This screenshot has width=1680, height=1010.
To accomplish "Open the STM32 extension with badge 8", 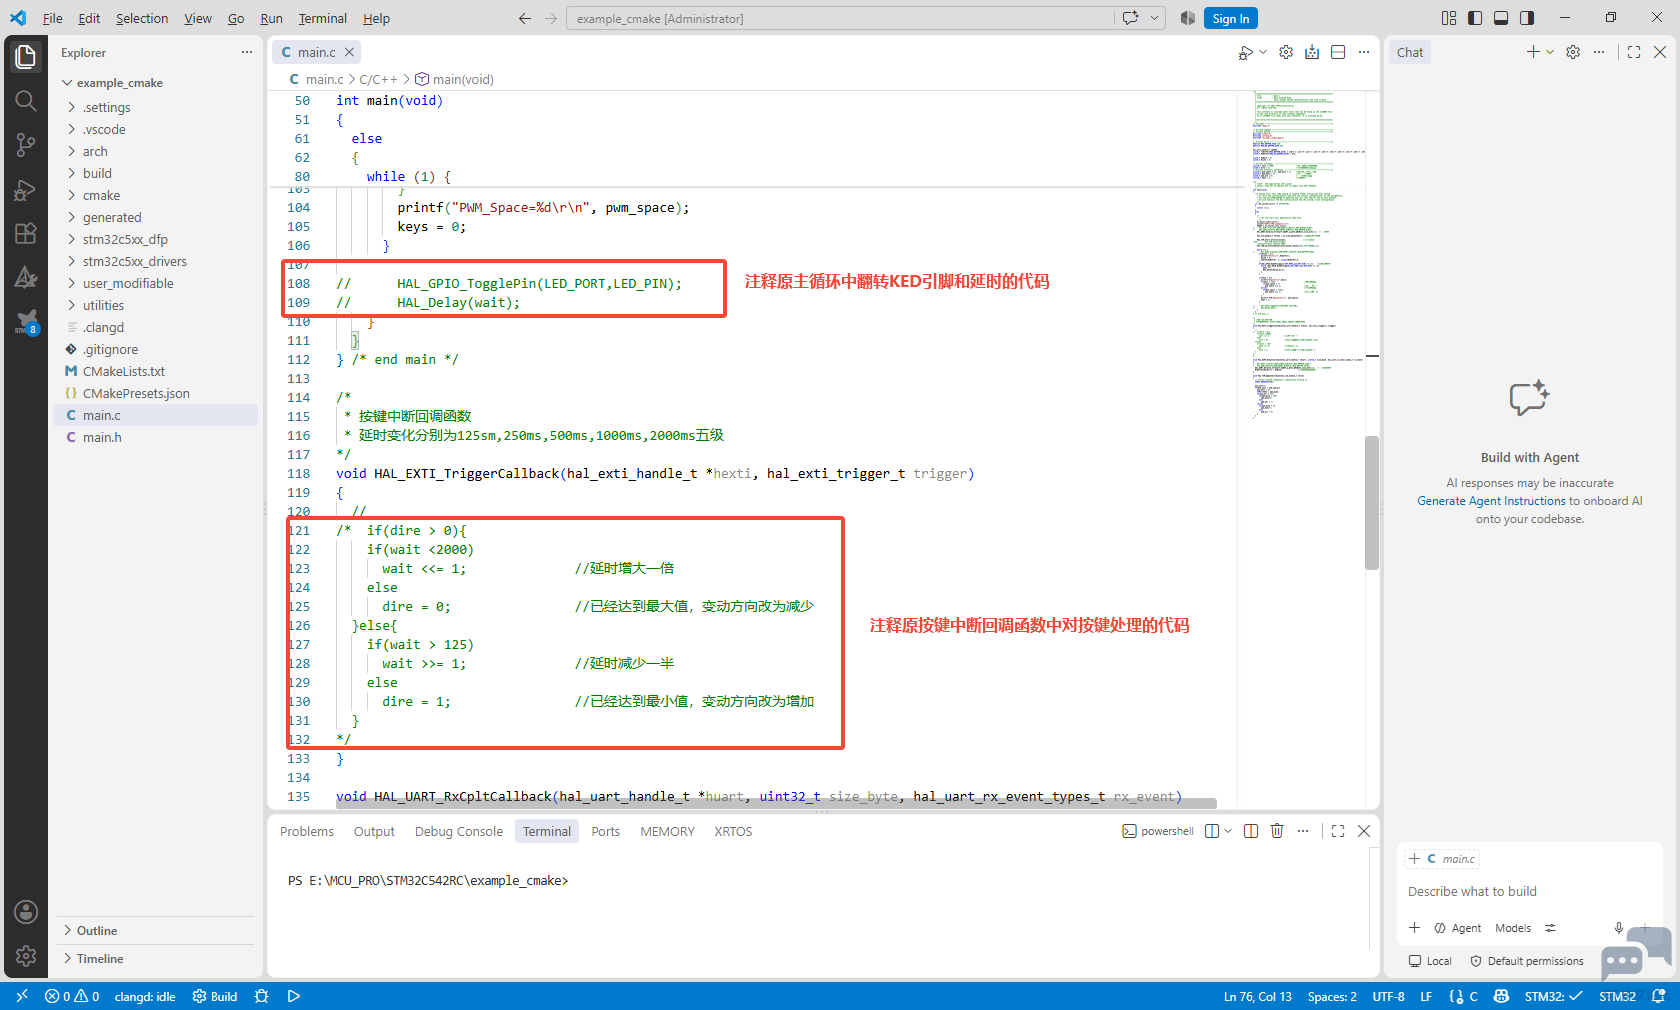I will 26,322.
